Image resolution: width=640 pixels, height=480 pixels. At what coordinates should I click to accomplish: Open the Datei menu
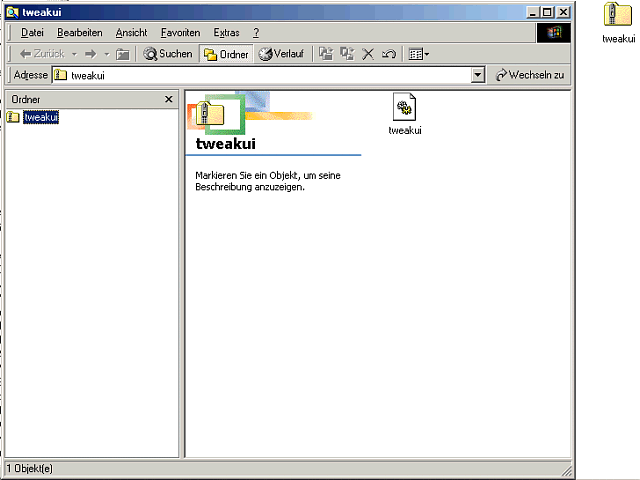click(32, 33)
